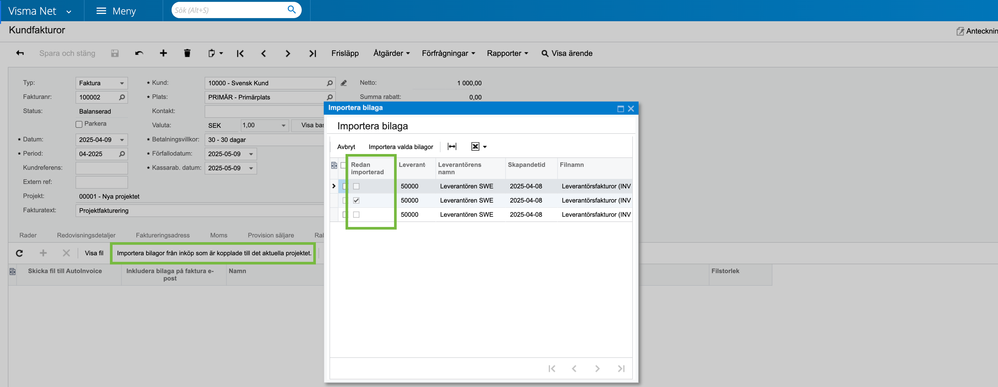
Task: Add a new invoice with plus icon
Action: pyautogui.click(x=163, y=53)
